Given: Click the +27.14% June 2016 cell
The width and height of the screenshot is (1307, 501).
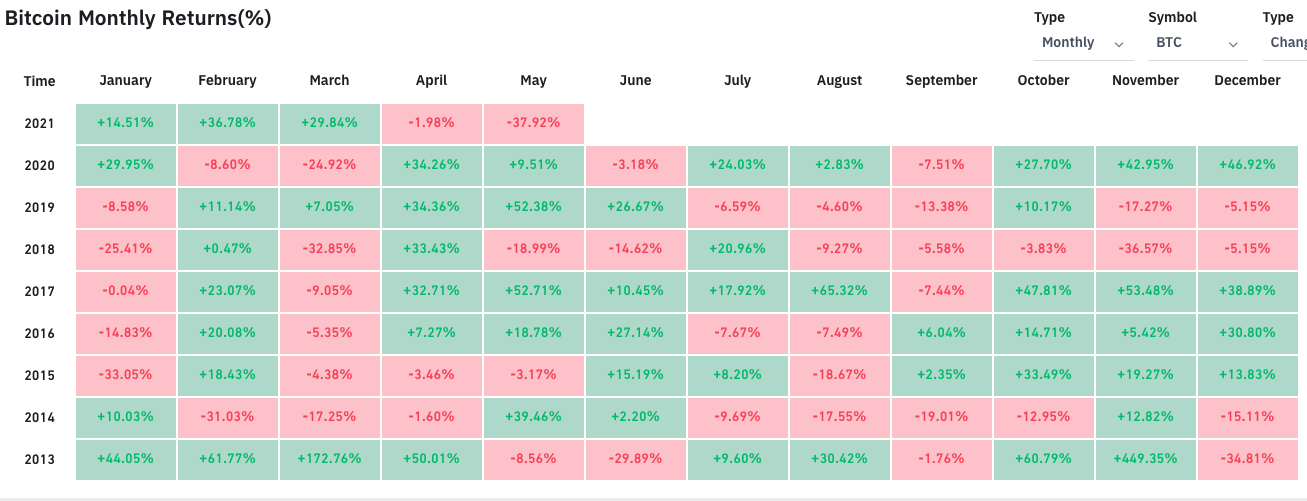Looking at the screenshot, I should [635, 333].
